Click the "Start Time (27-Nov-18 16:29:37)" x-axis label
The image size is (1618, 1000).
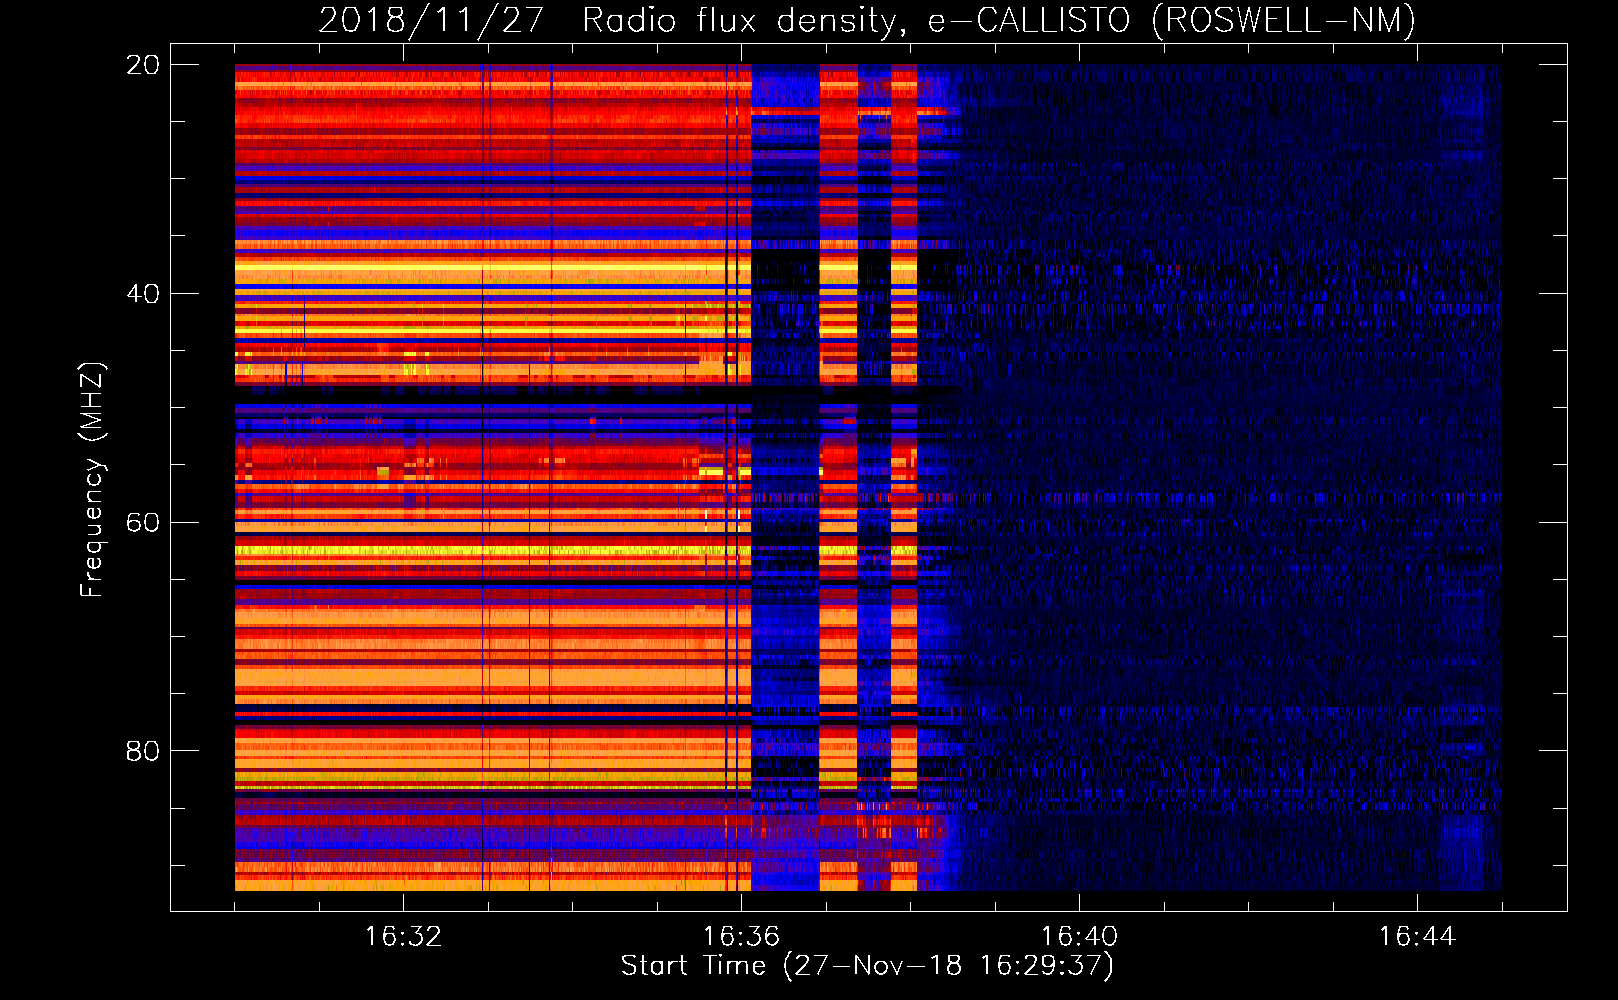coord(867,966)
